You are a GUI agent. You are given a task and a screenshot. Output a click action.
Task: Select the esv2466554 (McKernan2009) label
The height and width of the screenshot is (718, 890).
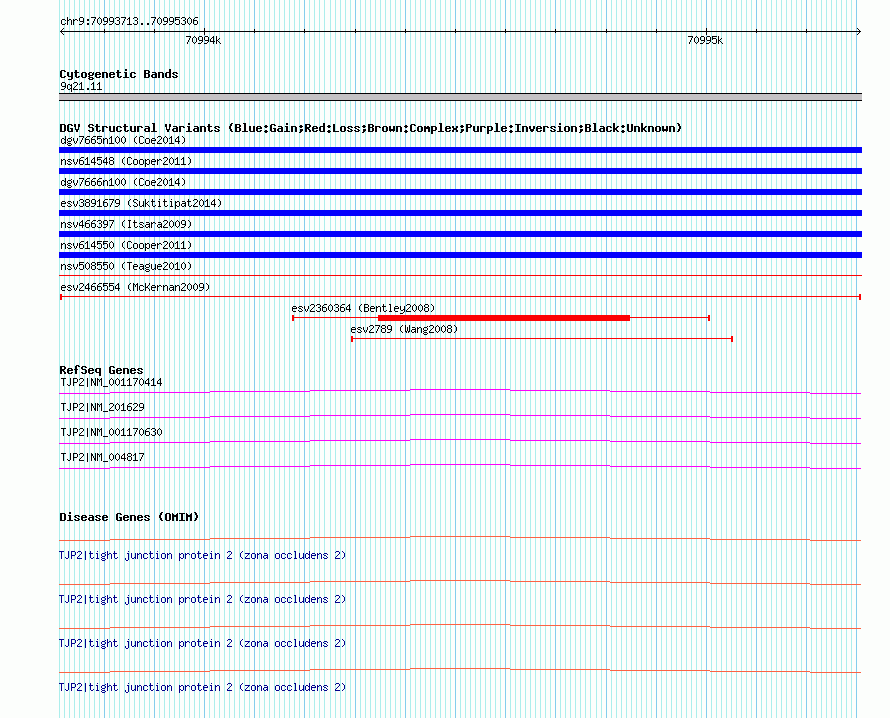point(135,287)
